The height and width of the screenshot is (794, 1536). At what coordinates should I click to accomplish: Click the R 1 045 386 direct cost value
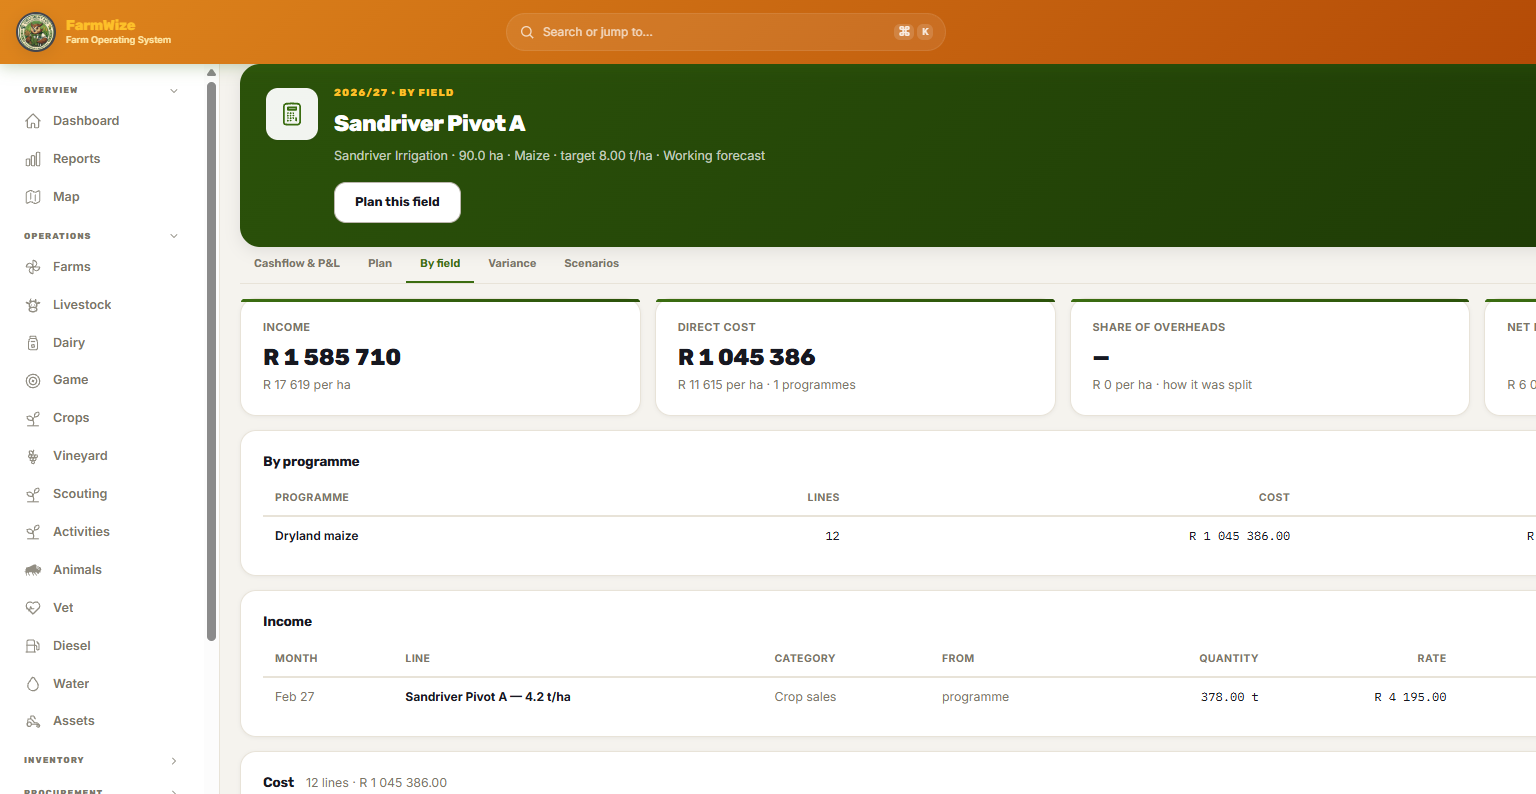click(x=746, y=357)
